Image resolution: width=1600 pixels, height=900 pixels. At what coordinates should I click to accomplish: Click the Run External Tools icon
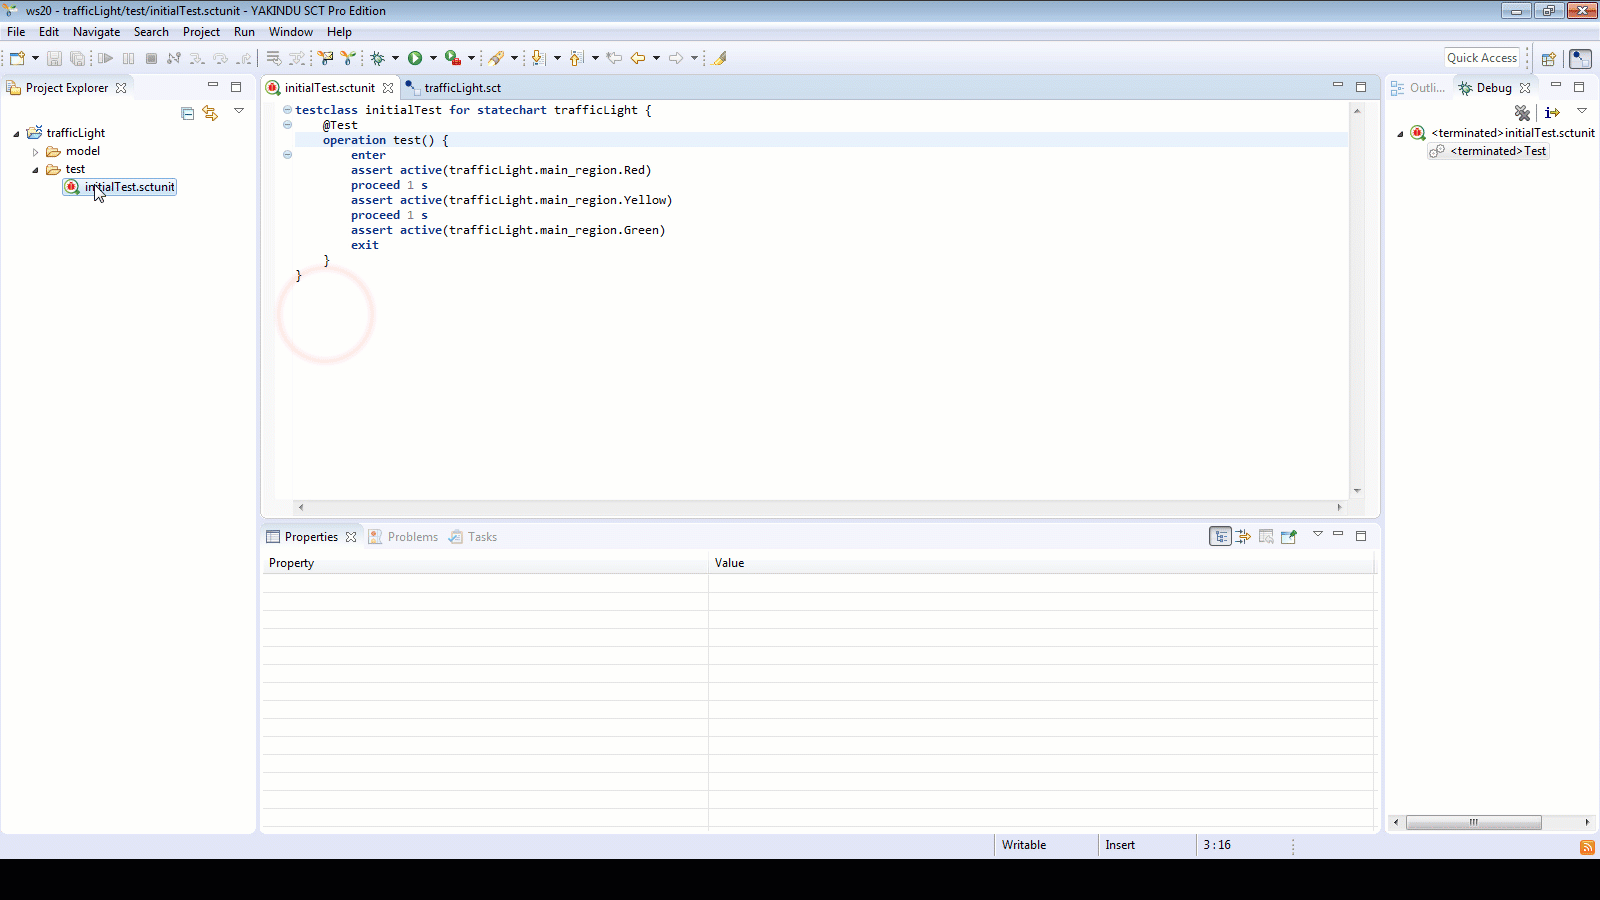point(453,58)
